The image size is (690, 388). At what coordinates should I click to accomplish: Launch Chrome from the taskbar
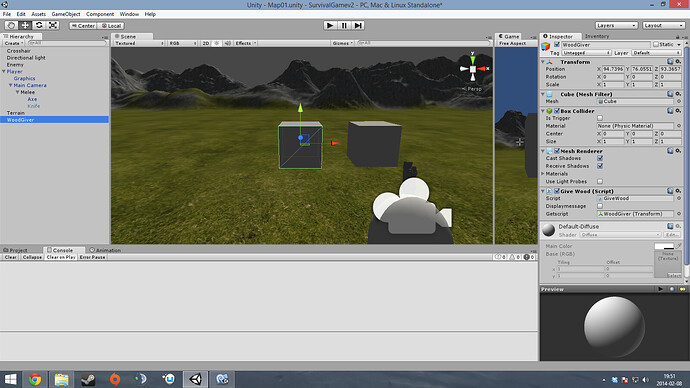point(35,379)
